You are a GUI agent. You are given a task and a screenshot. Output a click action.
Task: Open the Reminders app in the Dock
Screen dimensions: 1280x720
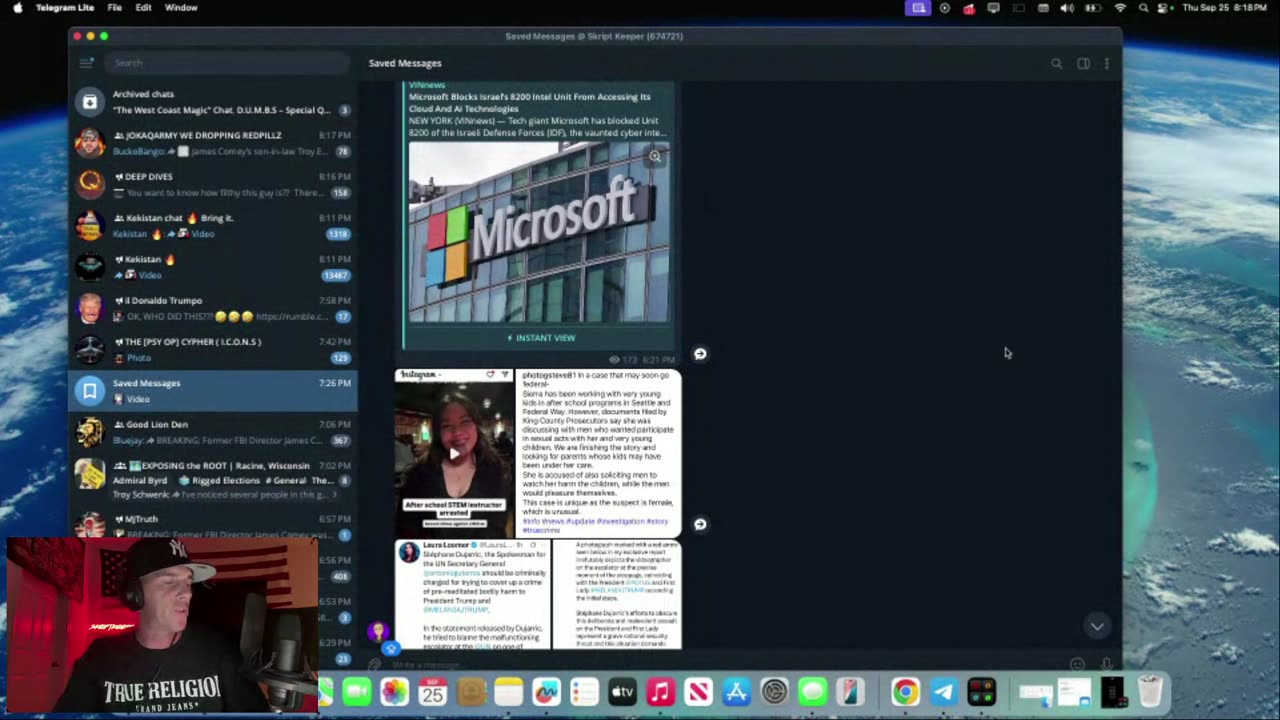584,692
